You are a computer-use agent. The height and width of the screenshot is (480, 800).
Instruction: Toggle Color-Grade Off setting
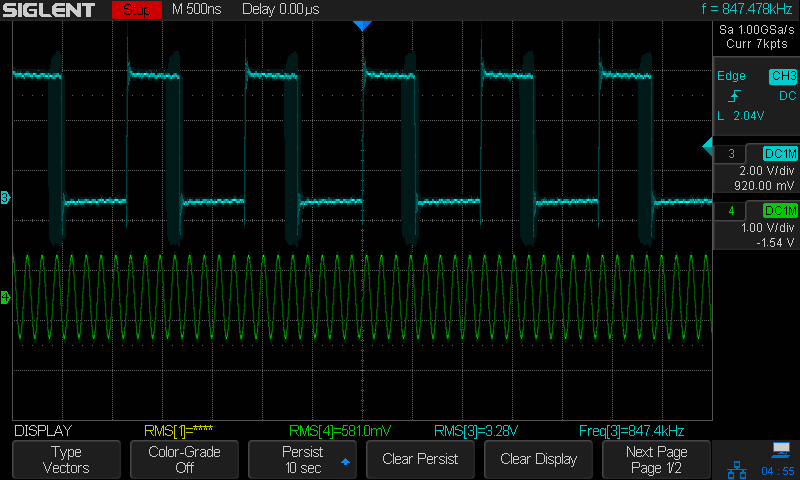[185, 459]
